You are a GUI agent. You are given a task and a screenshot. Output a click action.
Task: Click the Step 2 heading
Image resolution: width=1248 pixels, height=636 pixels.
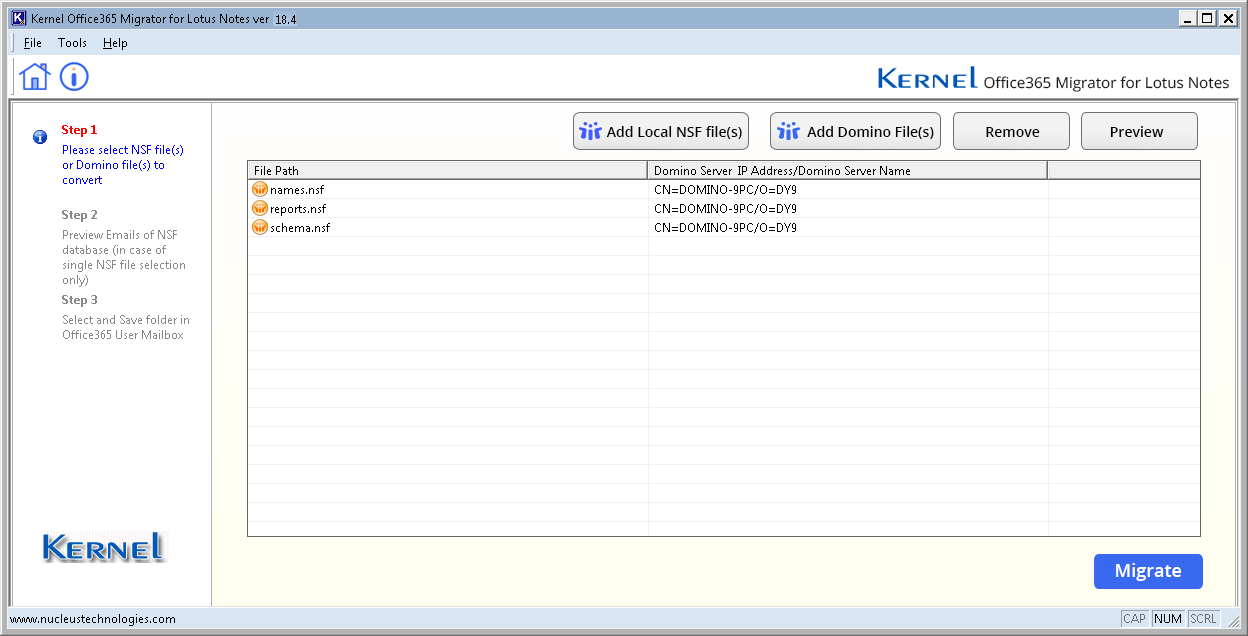coord(80,215)
